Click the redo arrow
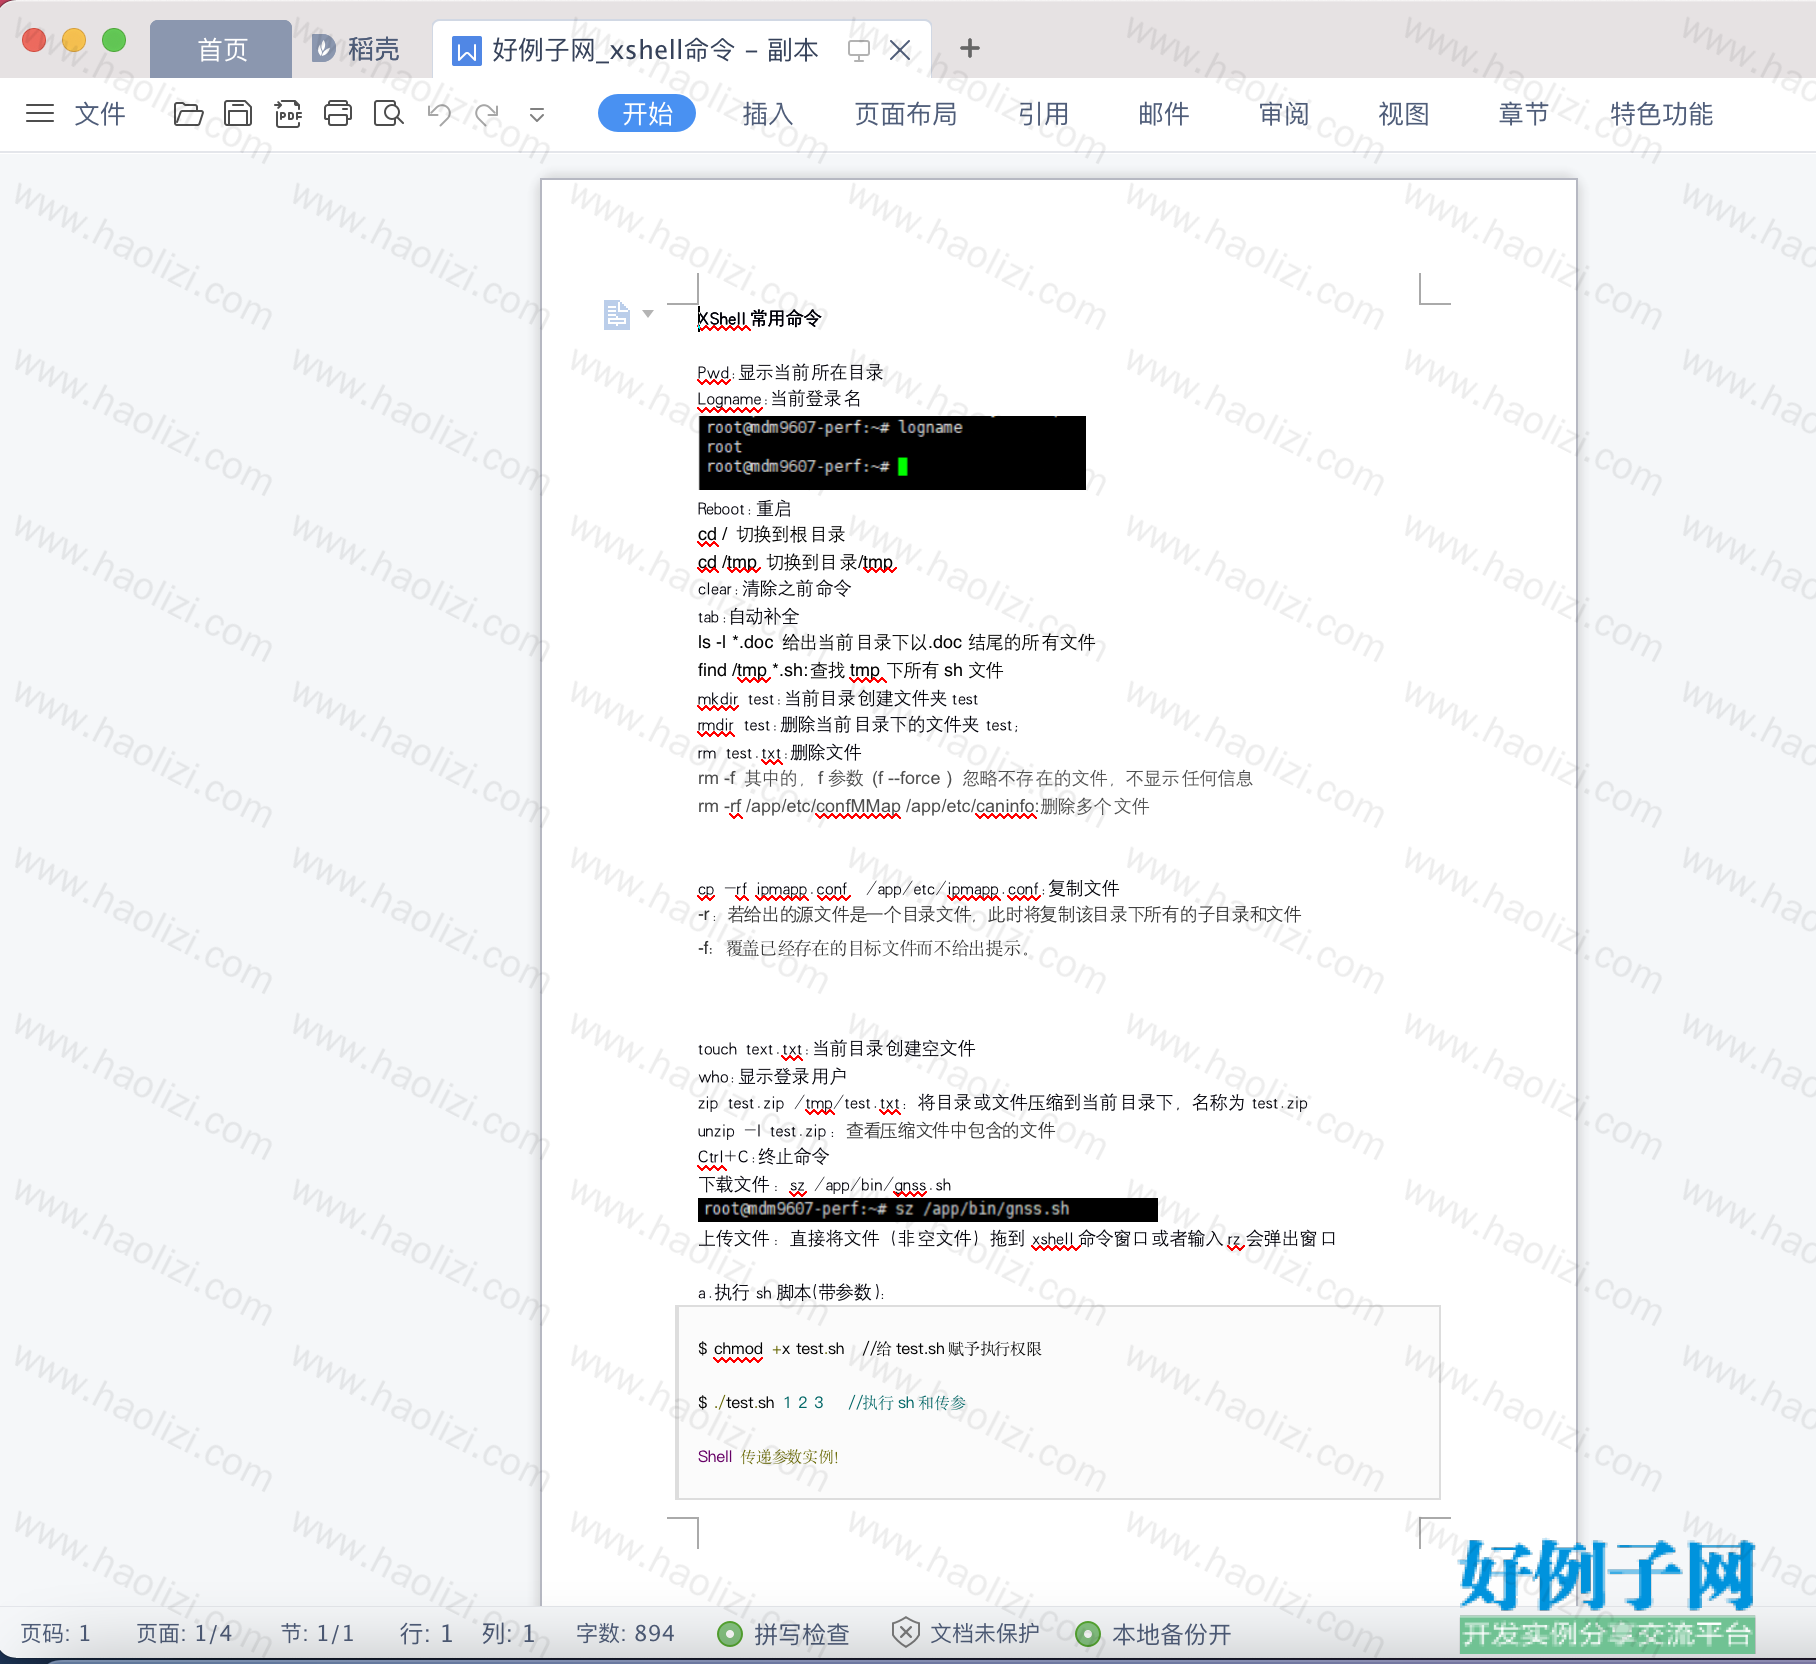 click(487, 114)
